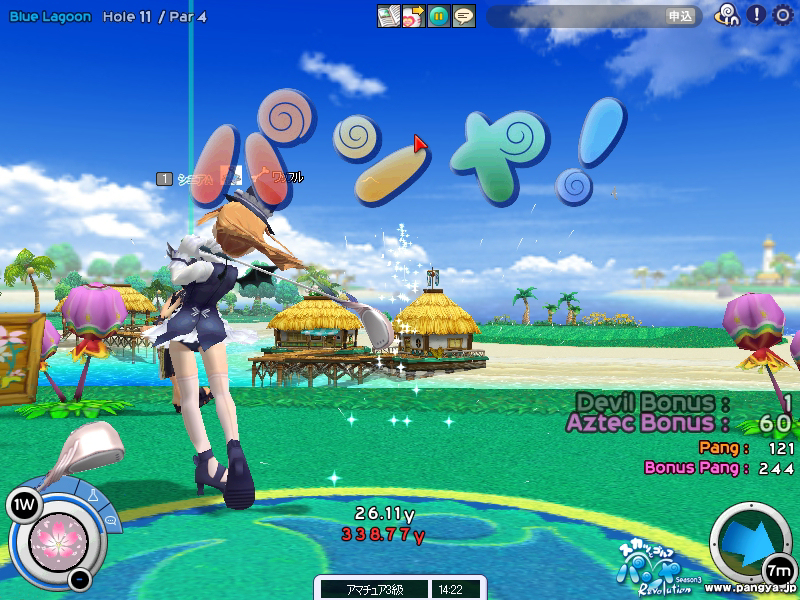
Task: Pause the game with the green button
Action: pyautogui.click(x=438, y=16)
